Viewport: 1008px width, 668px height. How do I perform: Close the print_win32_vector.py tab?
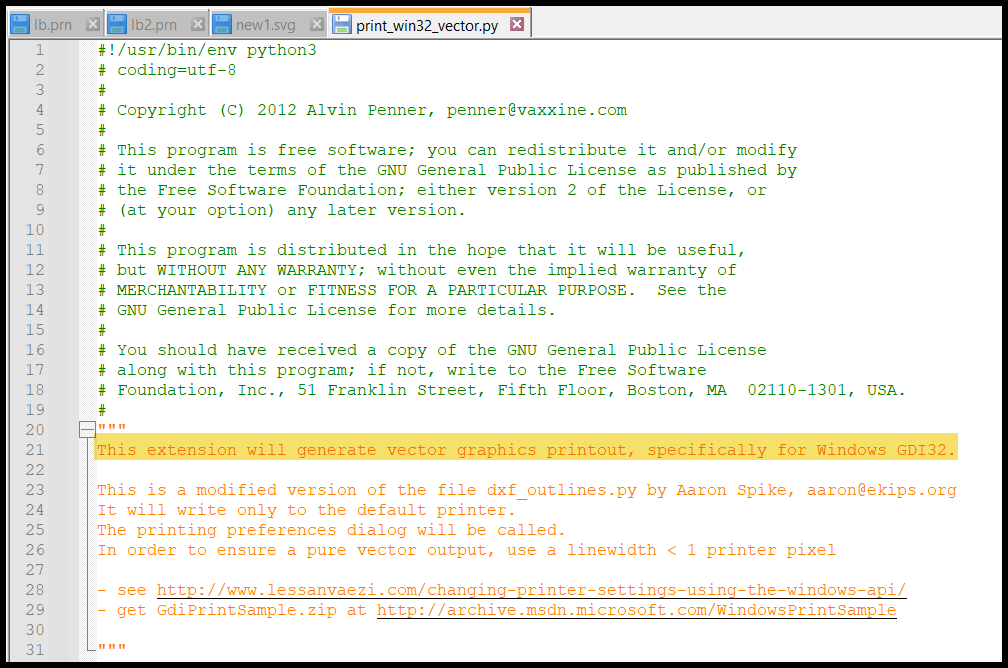point(516,24)
